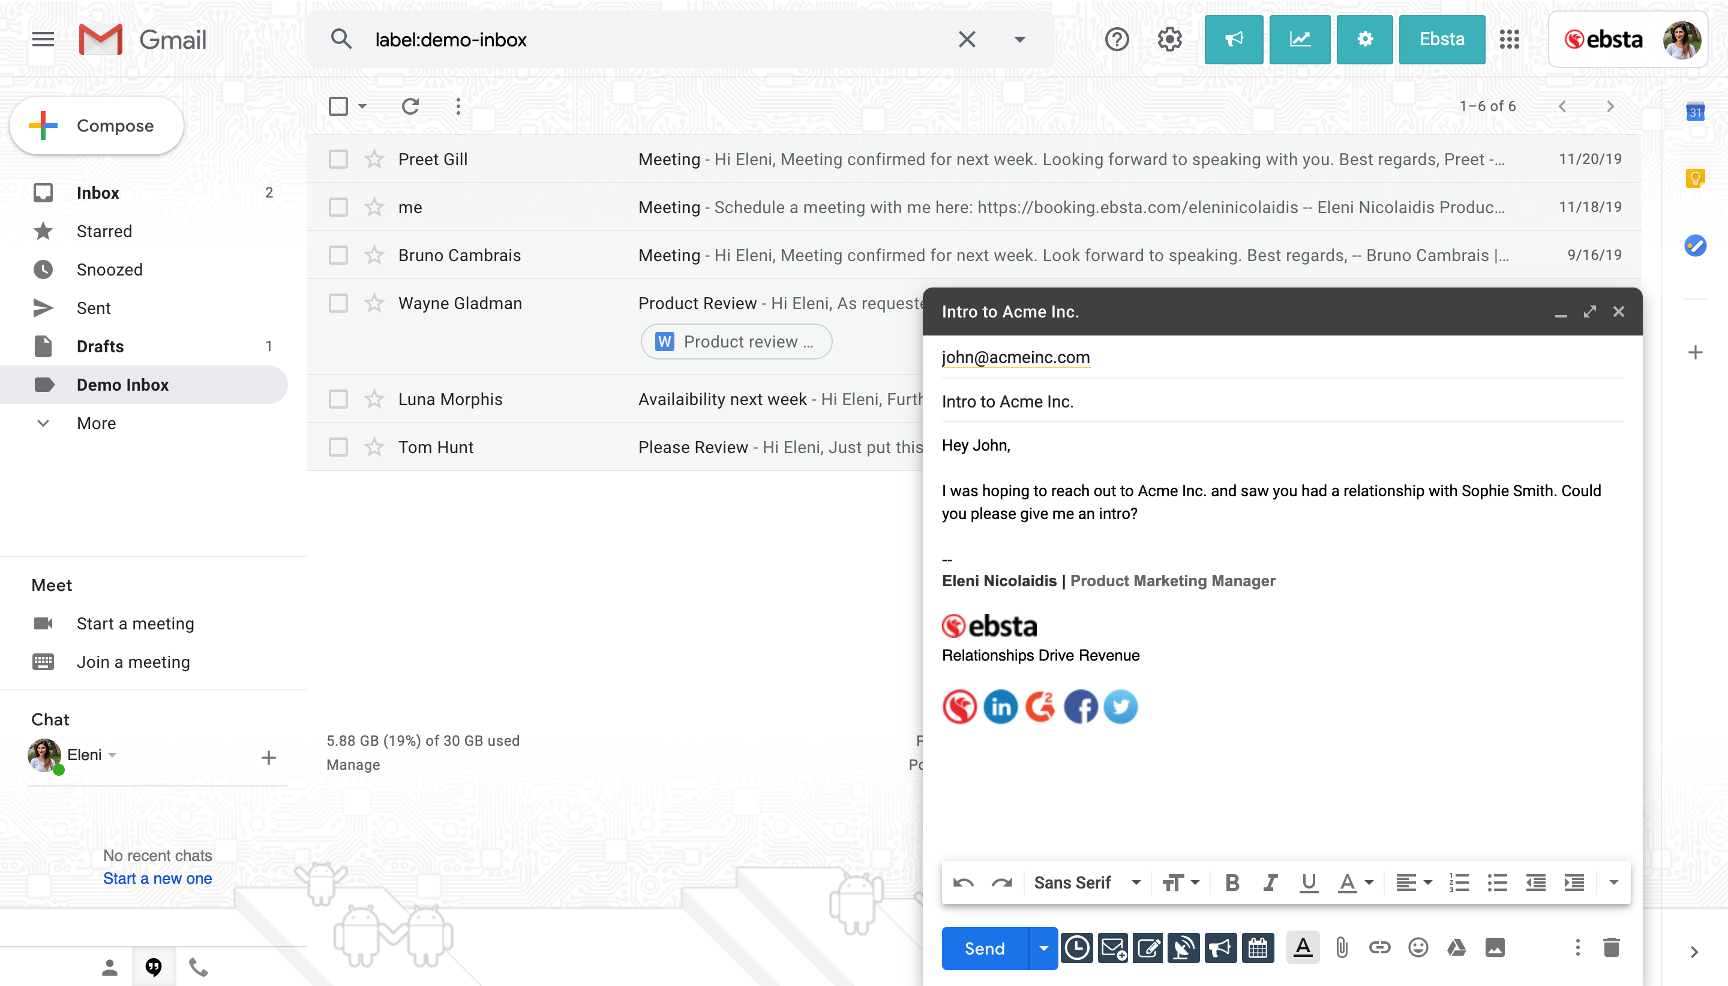Screen dimensions: 1728x986
Task: Click the 'Start a new one' chat link
Action: 157,879
